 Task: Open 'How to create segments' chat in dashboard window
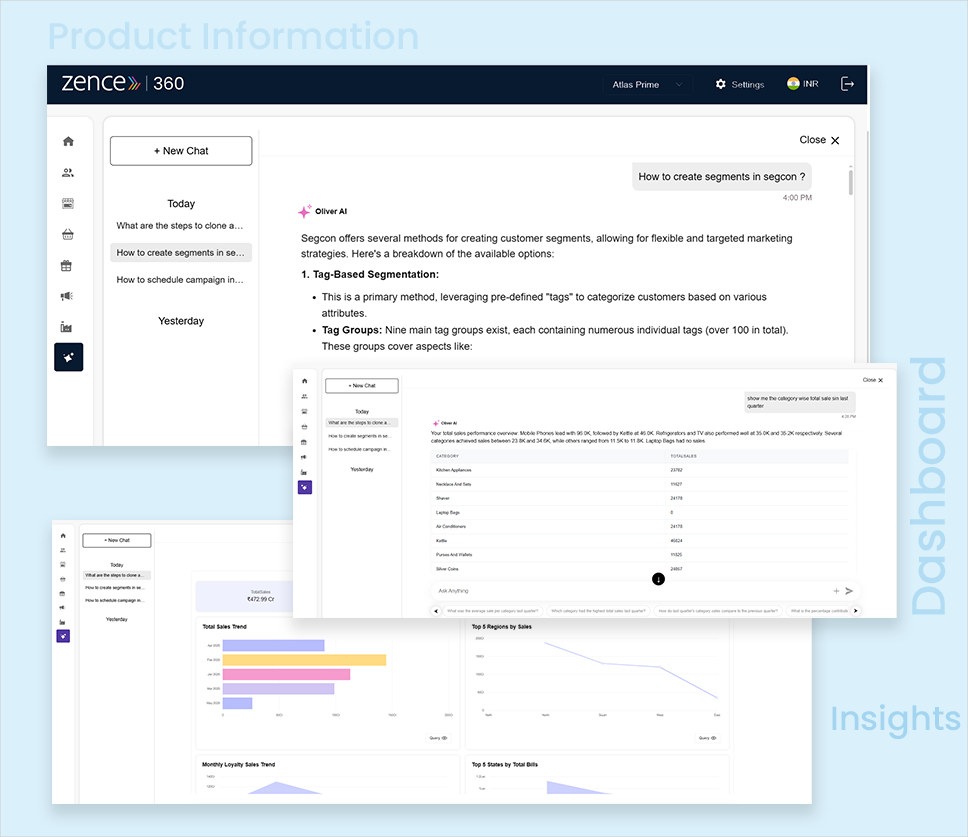coord(114,588)
